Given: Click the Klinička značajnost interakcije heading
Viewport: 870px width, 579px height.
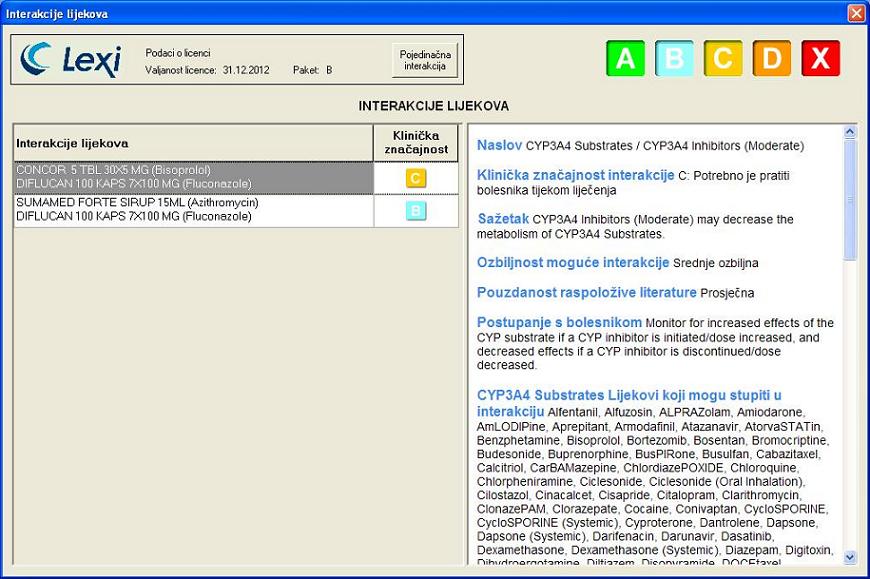Looking at the screenshot, I should 575,175.
